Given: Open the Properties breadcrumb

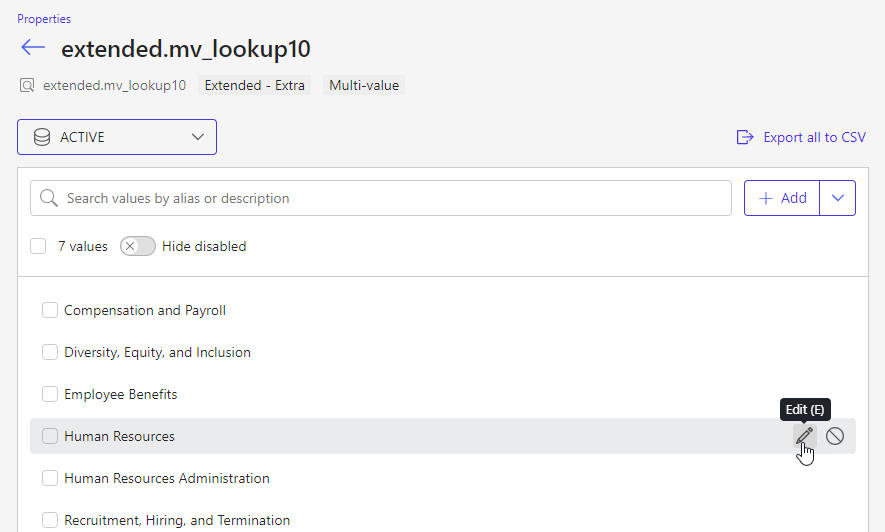Looking at the screenshot, I should pyautogui.click(x=44, y=19).
